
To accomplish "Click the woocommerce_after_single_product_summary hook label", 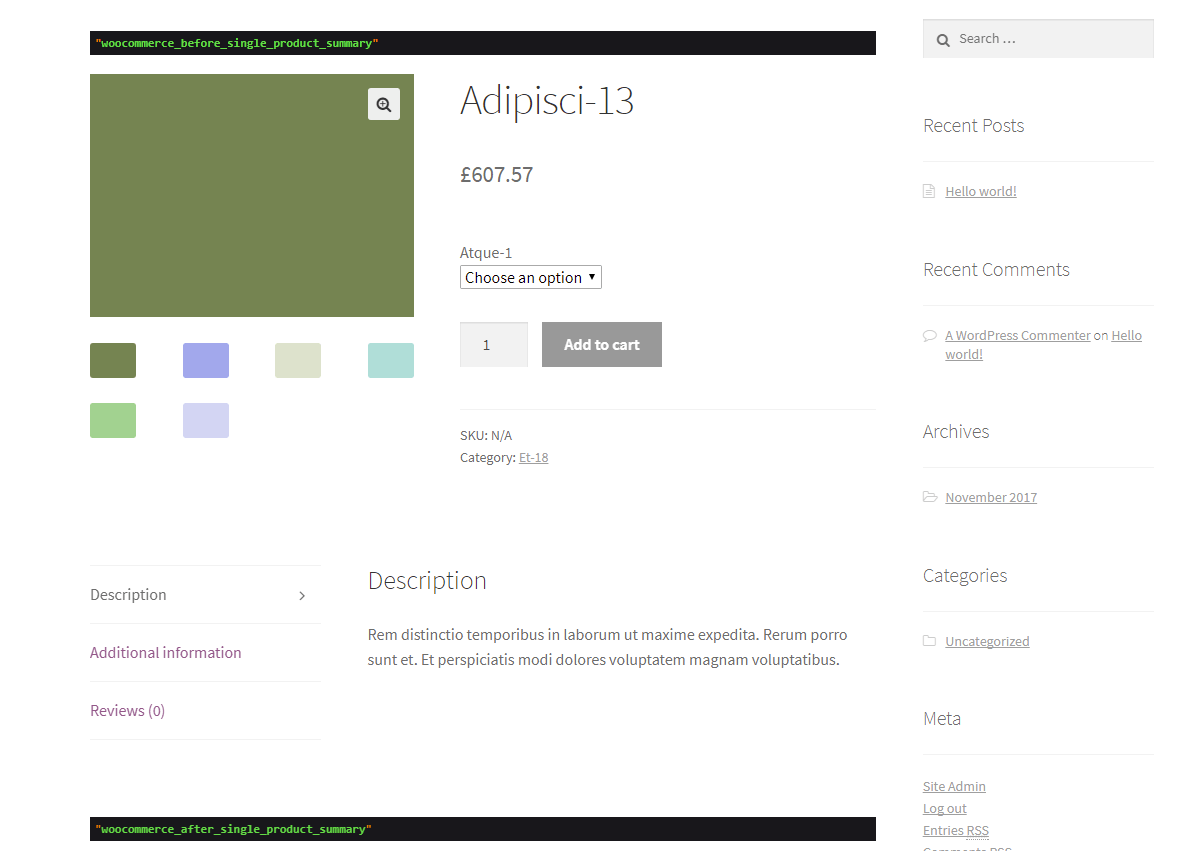I will pos(234,829).
